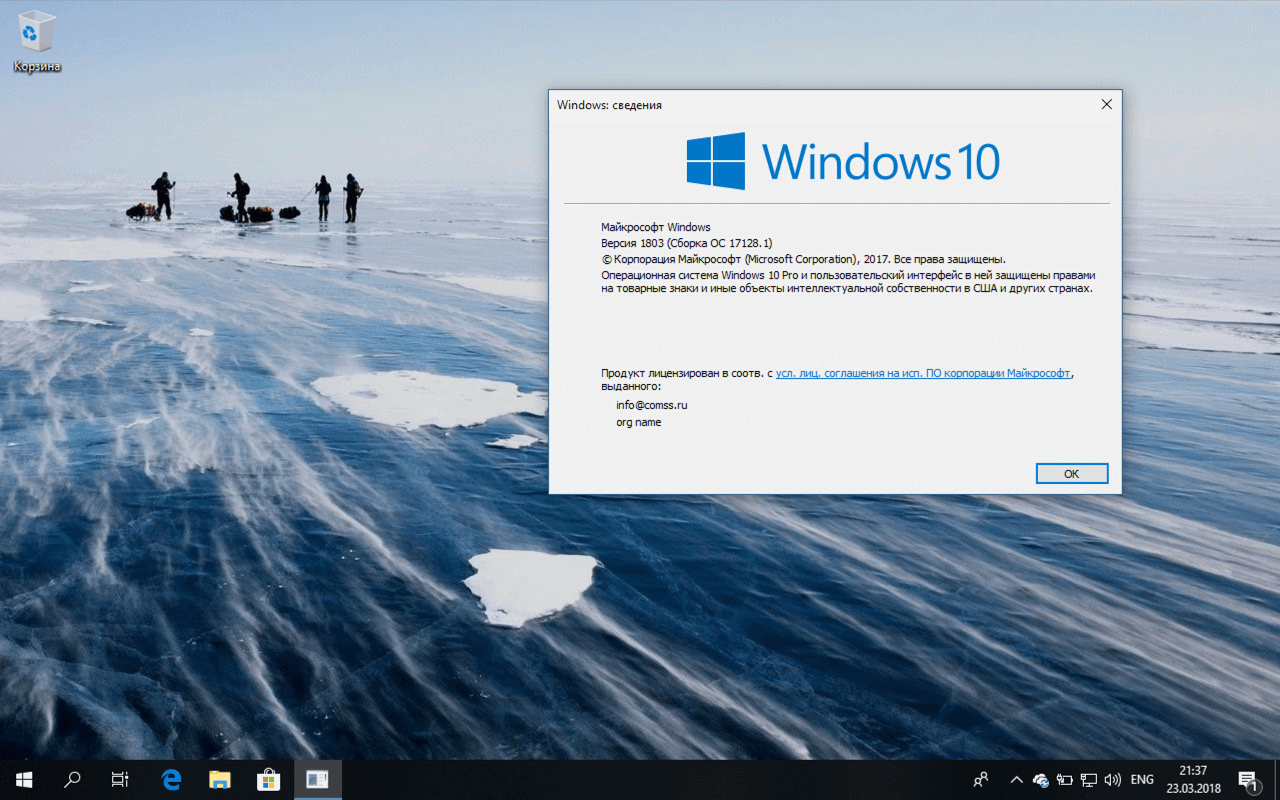The height and width of the screenshot is (800, 1280).
Task: Click the info@comss.ru licensee text
Action: [652, 405]
